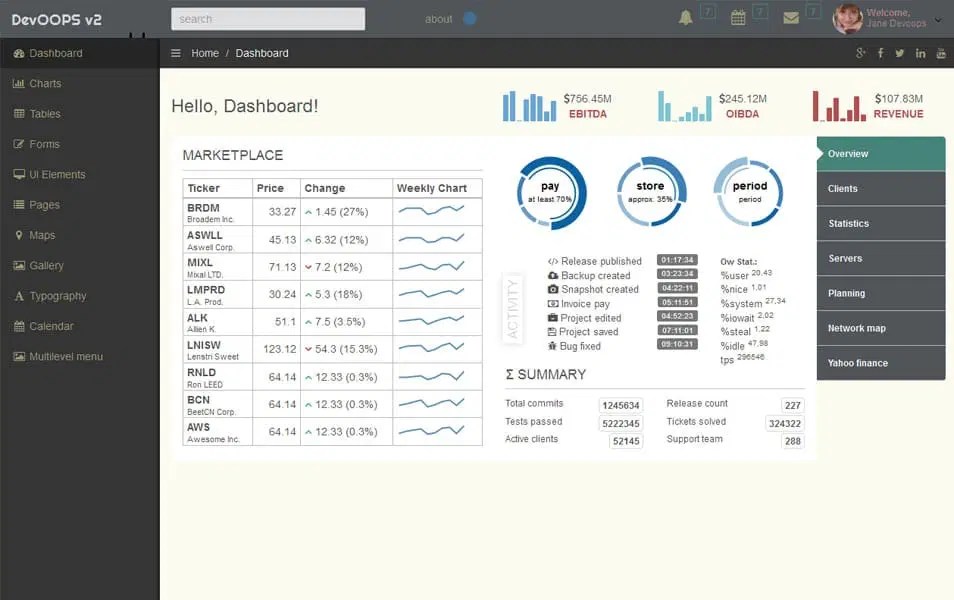Screen dimensions: 954x600
Task: Click the Twitter icon in the breadcrumb bar
Action: pos(900,53)
